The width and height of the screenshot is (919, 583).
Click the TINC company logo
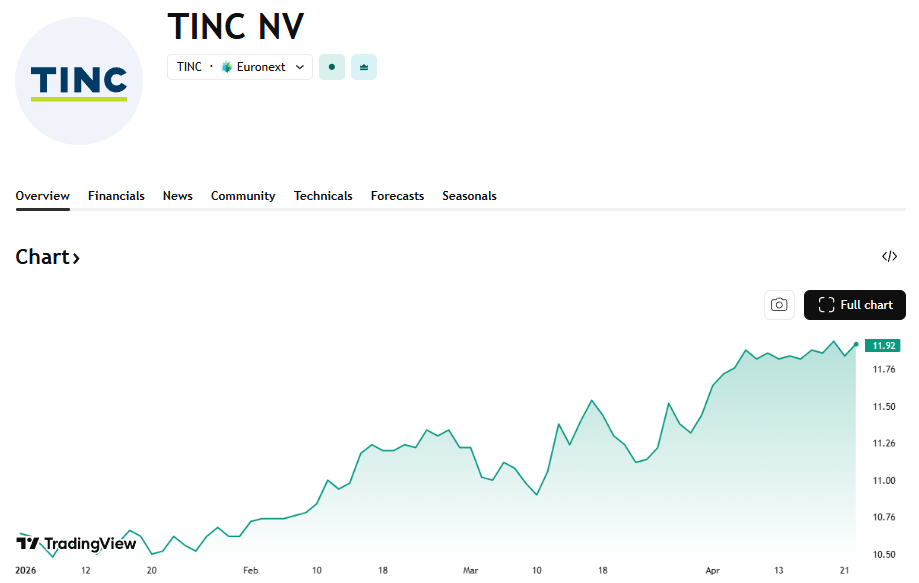coord(79,81)
